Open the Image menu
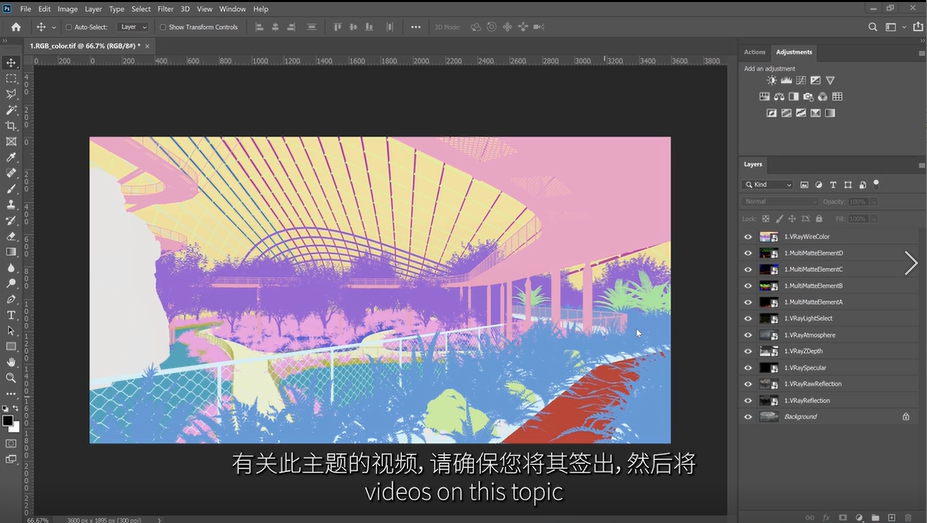The height and width of the screenshot is (523, 927). click(x=67, y=9)
